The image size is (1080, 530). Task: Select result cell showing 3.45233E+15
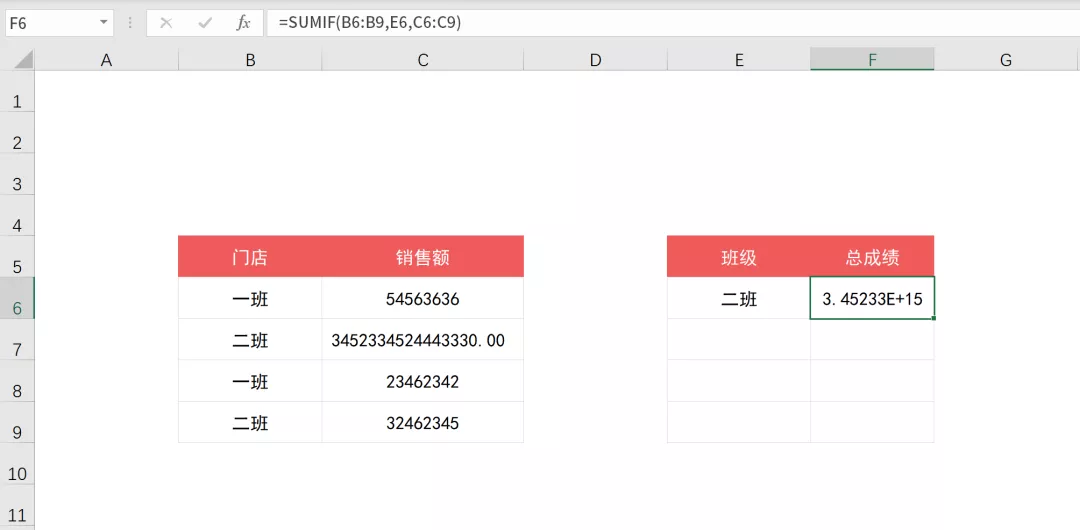(x=873, y=298)
